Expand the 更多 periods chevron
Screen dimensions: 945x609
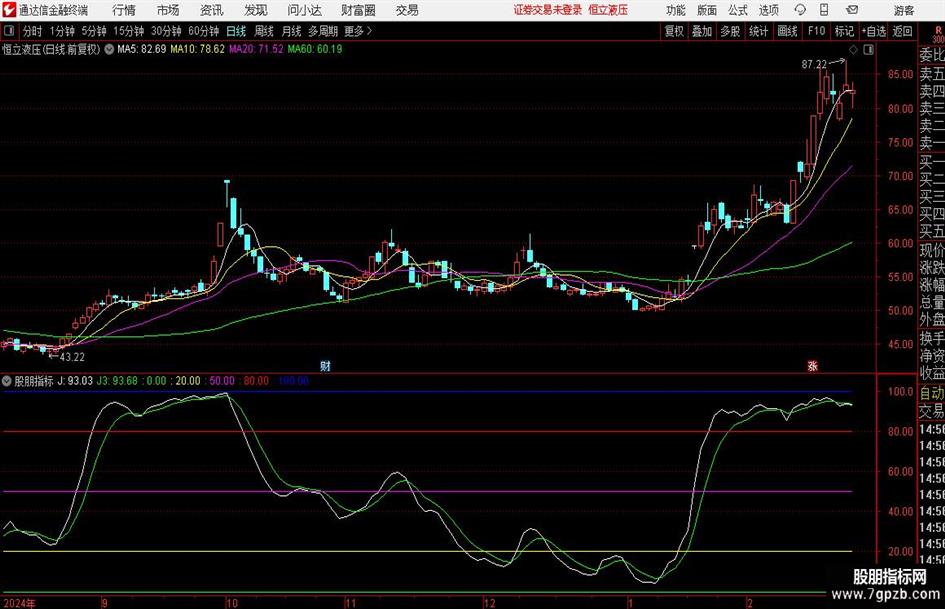(369, 31)
